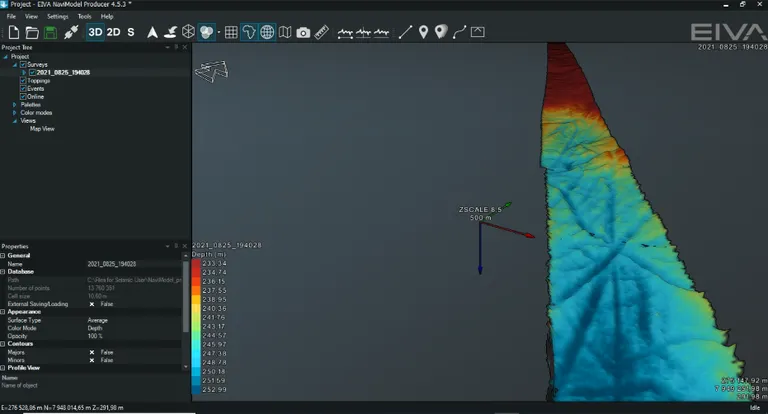Viewport: 768px width, 414px height.
Task: Expand the Color modes node
Action: pos(15,113)
